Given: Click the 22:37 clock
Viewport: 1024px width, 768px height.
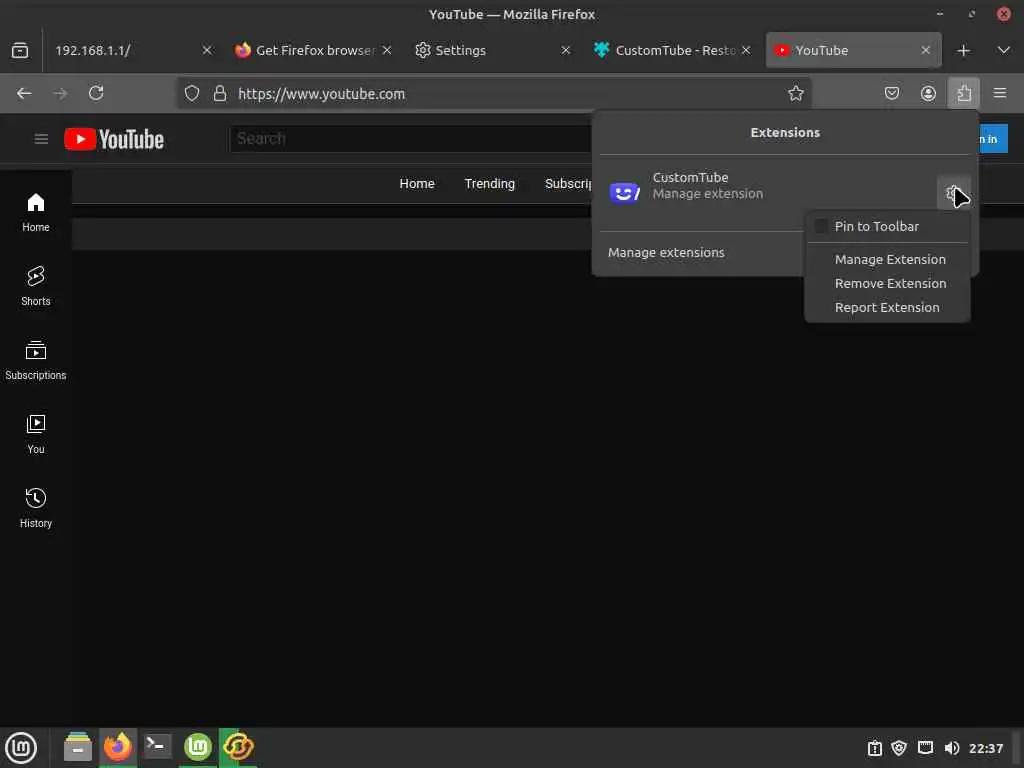Looking at the screenshot, I should point(985,748).
